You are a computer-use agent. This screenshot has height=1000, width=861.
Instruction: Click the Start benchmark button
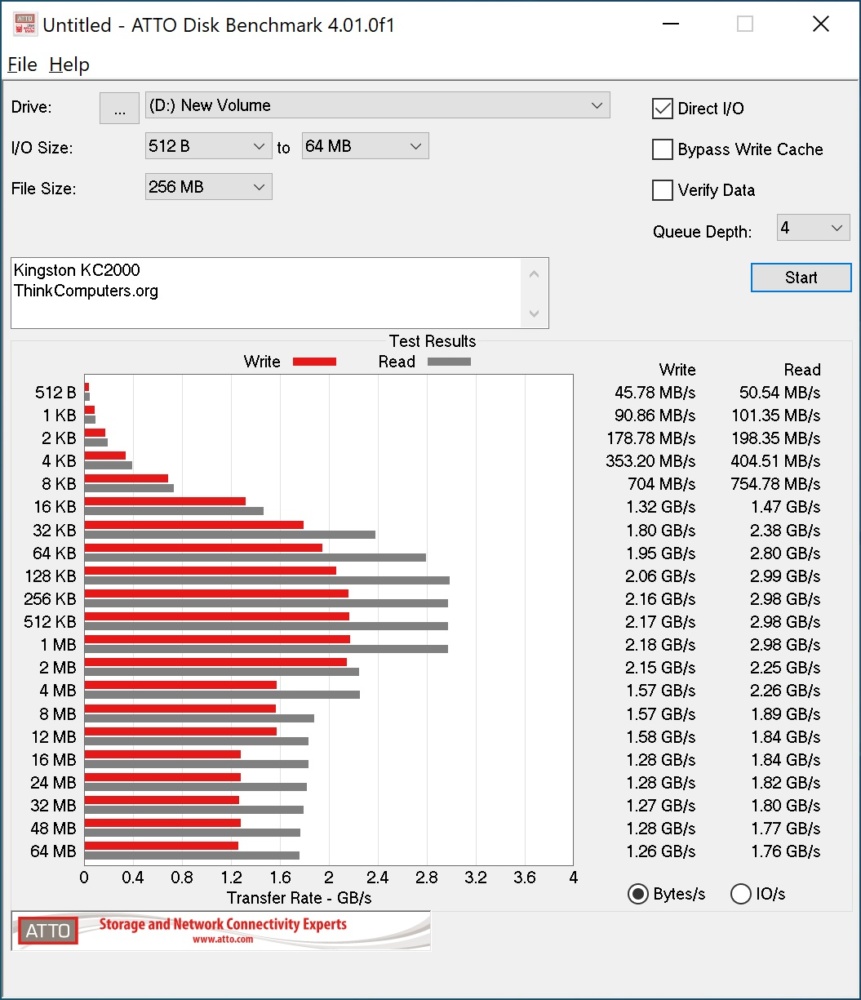[801, 277]
